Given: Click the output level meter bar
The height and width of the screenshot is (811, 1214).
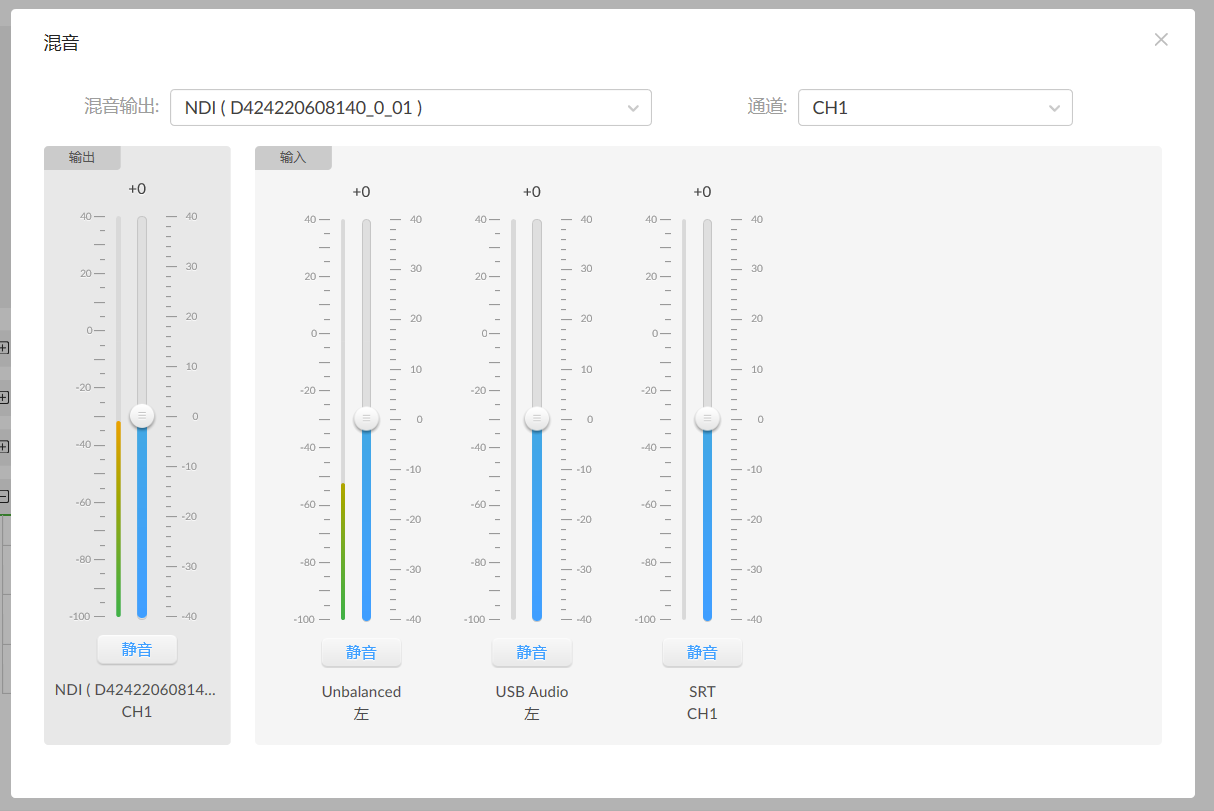Looking at the screenshot, I should coord(118,518).
